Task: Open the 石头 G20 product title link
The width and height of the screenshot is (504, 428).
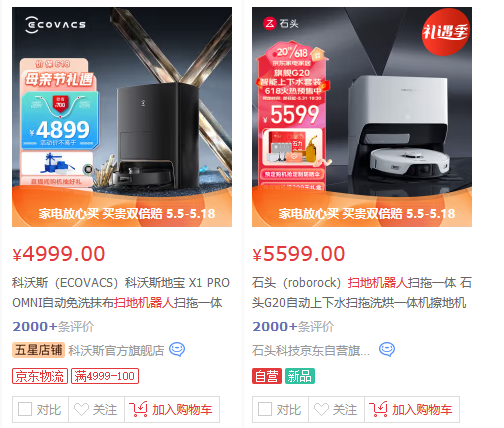Action: [x=362, y=293]
